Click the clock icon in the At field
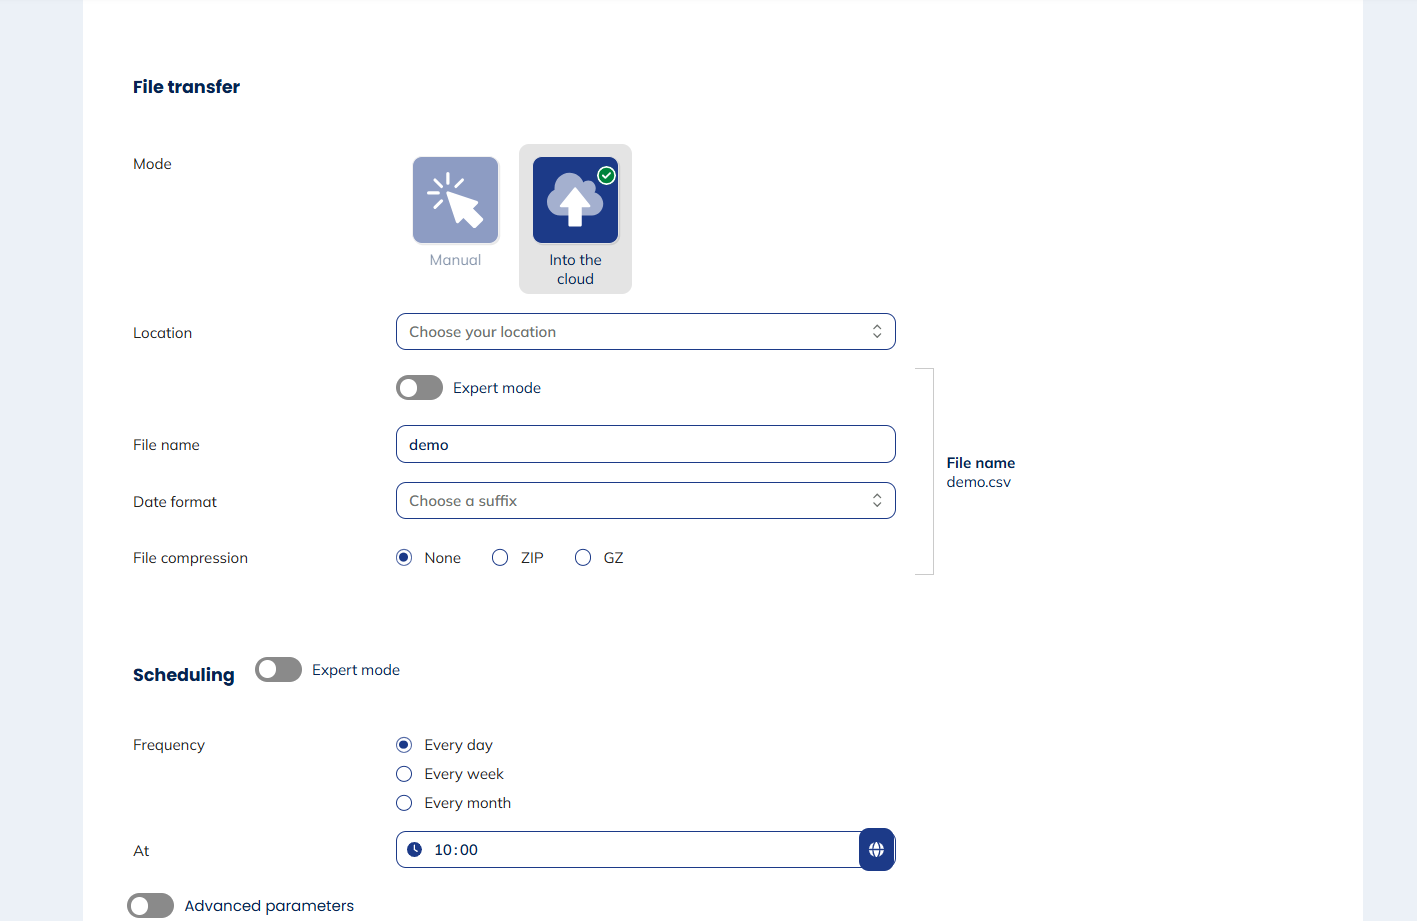 415,849
